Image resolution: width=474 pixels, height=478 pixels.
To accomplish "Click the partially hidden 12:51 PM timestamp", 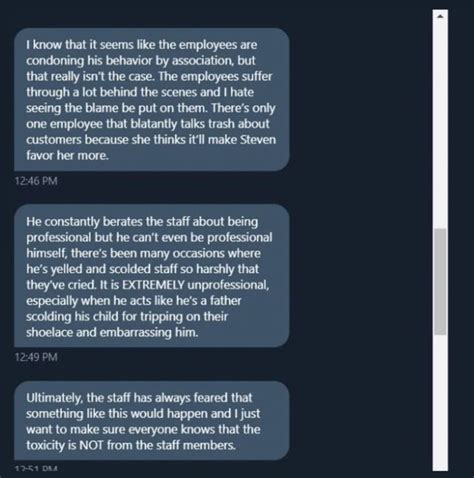I will (x=36, y=468).
